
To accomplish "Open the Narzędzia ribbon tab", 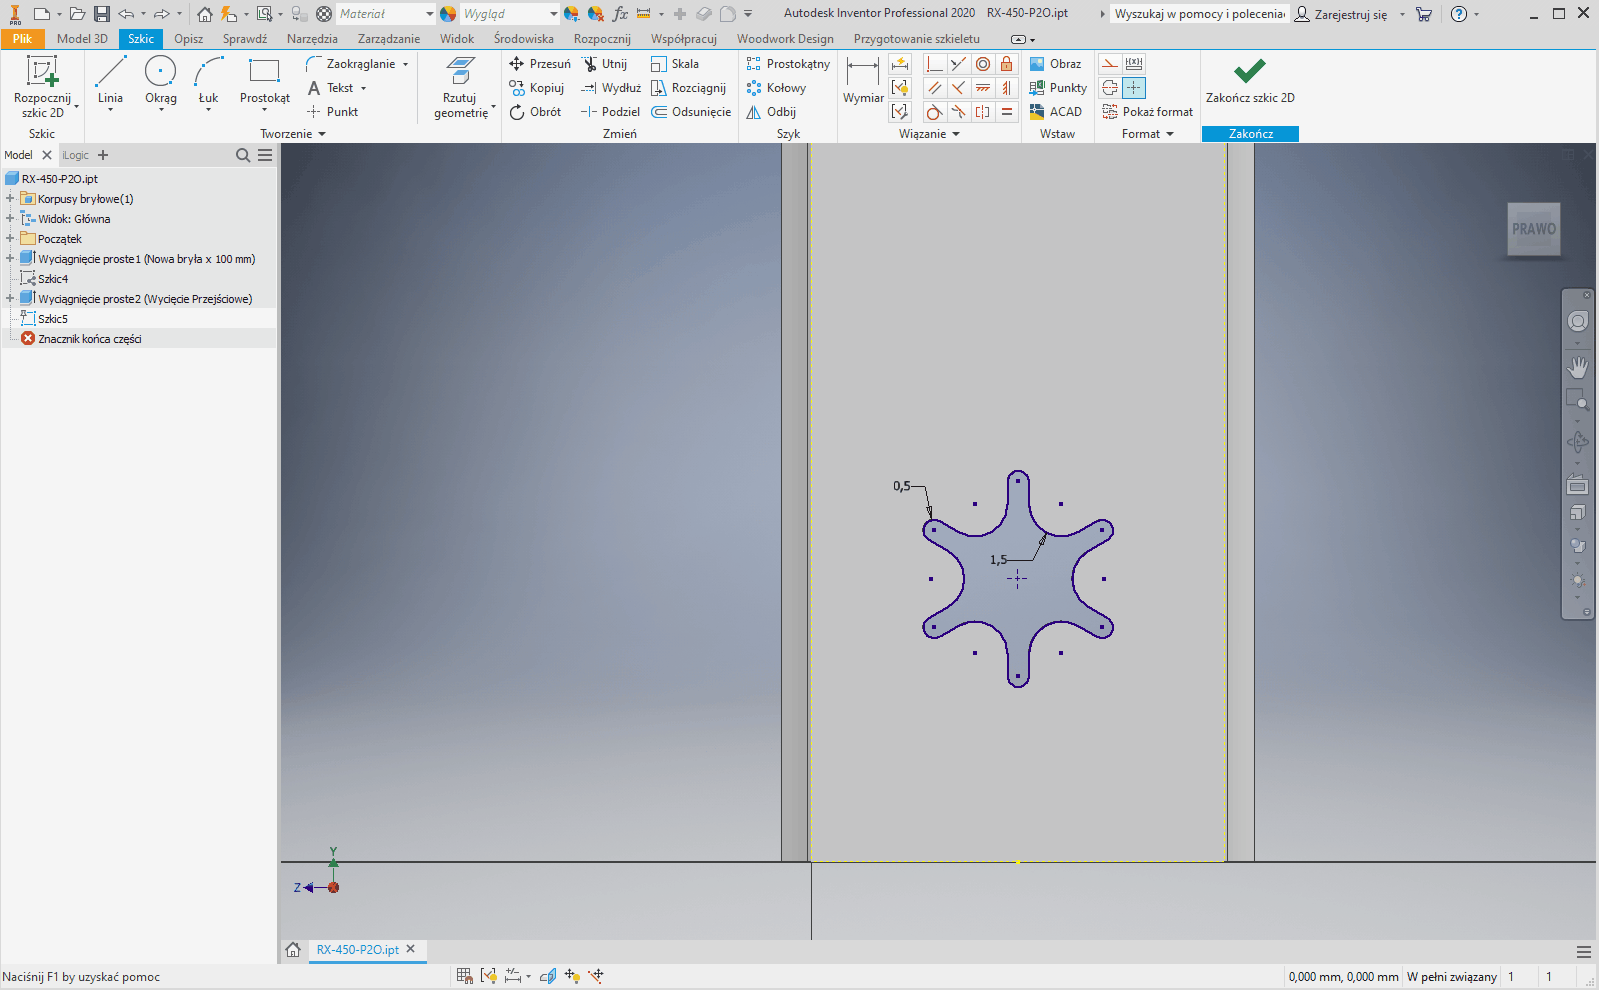I will (x=312, y=39).
